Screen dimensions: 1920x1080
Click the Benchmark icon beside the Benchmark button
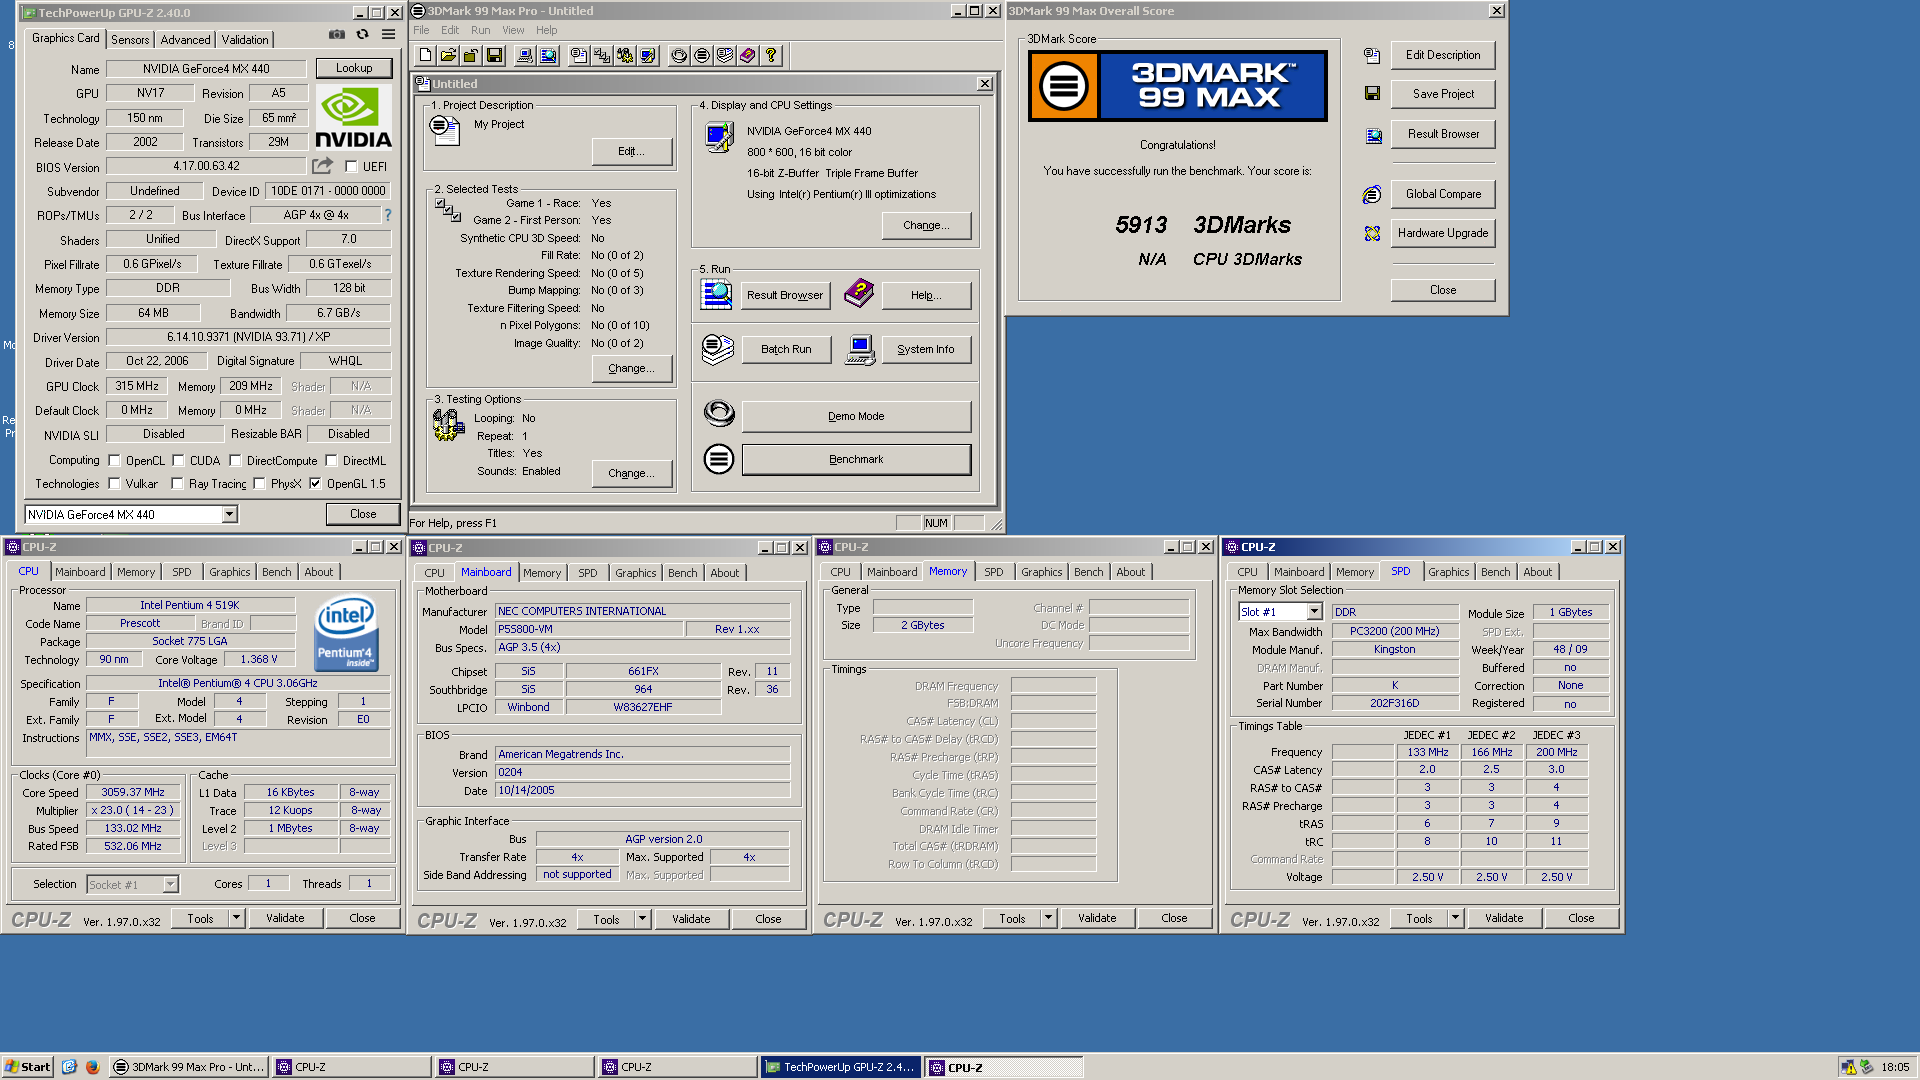tap(718, 460)
